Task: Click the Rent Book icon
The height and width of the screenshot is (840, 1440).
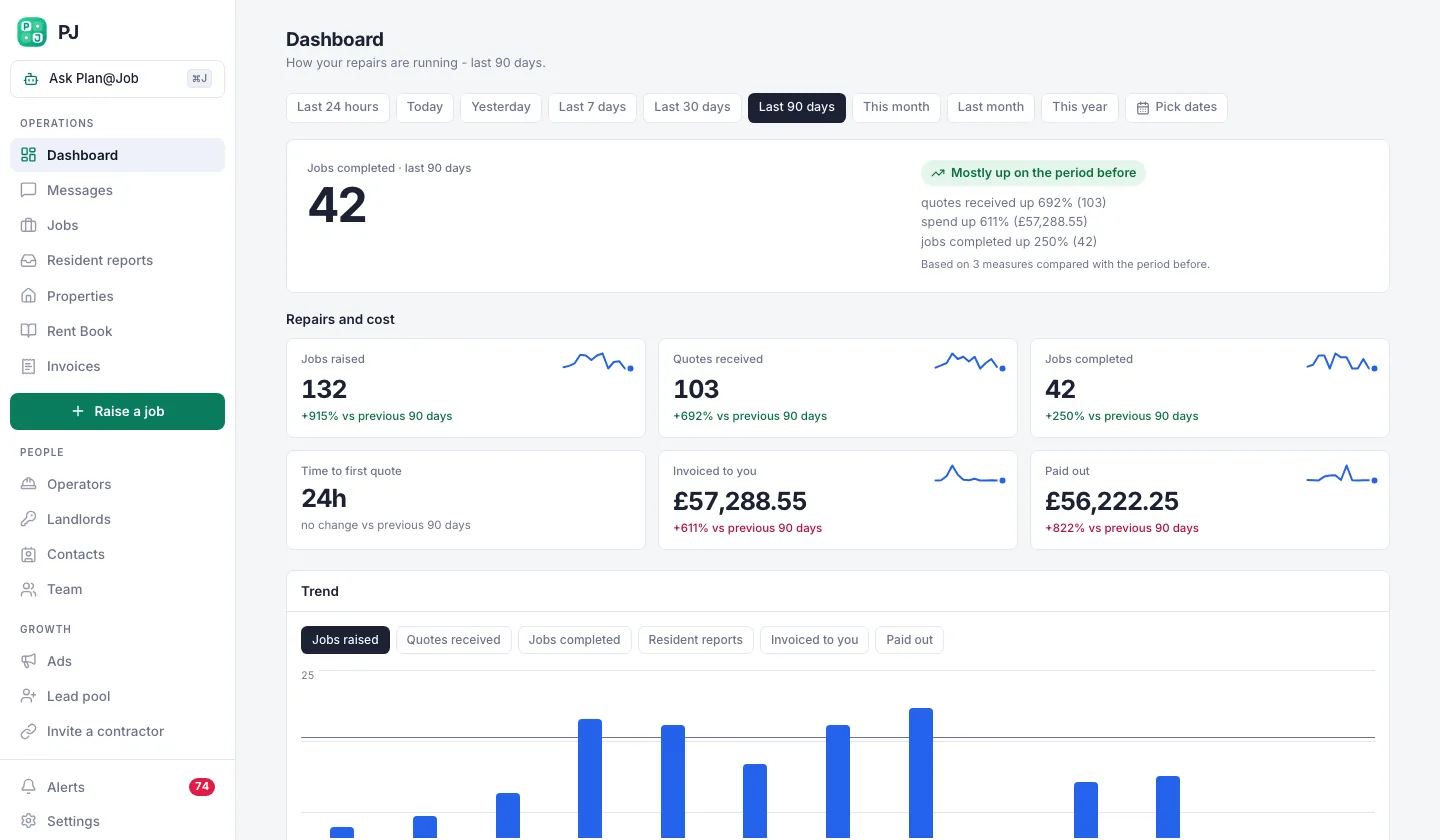Action: pos(28,331)
